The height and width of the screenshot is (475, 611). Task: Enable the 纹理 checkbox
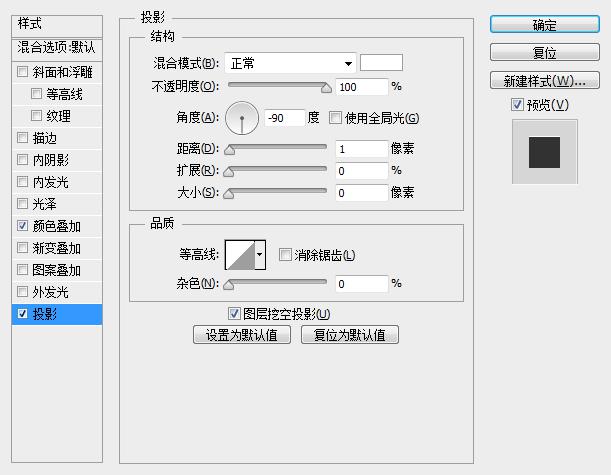point(36,115)
